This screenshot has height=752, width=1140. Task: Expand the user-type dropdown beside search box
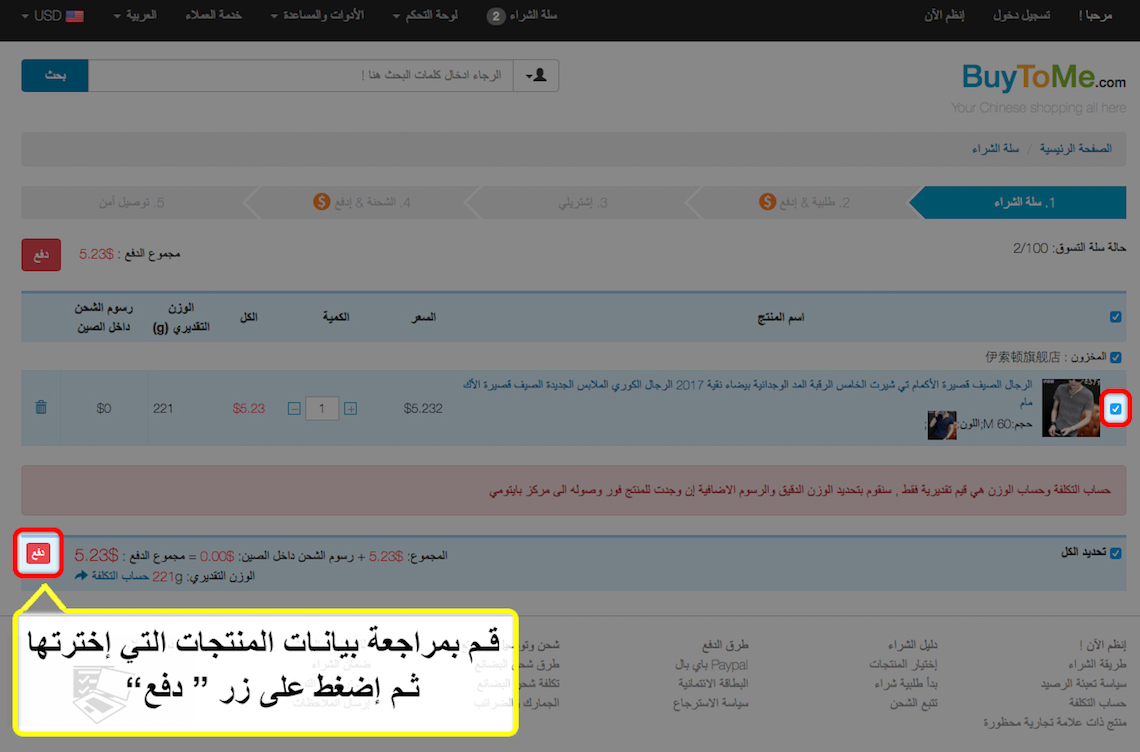tap(536, 76)
